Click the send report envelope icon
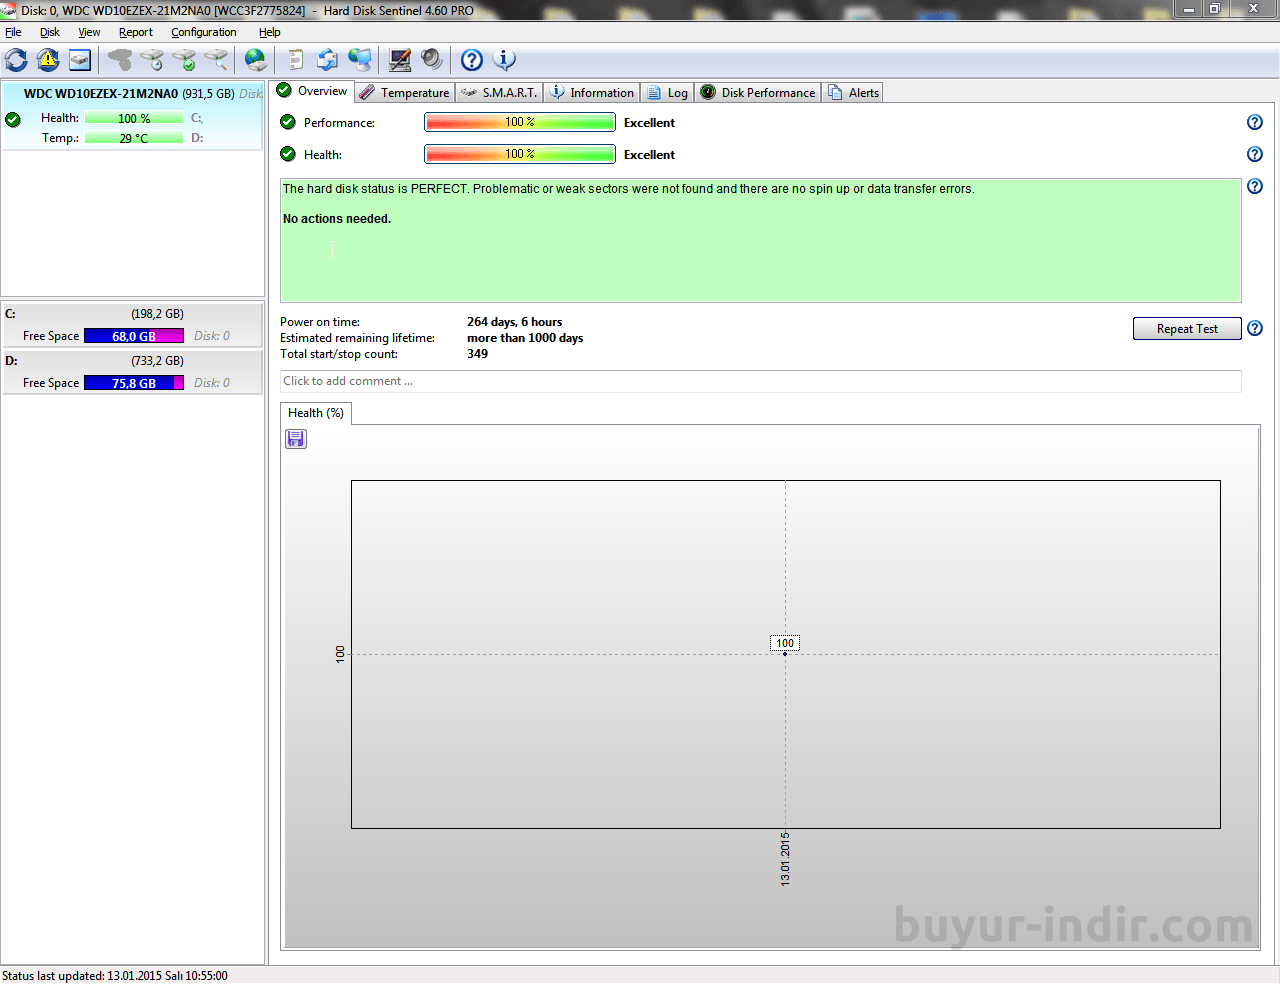The height and width of the screenshot is (984, 1280). [327, 60]
